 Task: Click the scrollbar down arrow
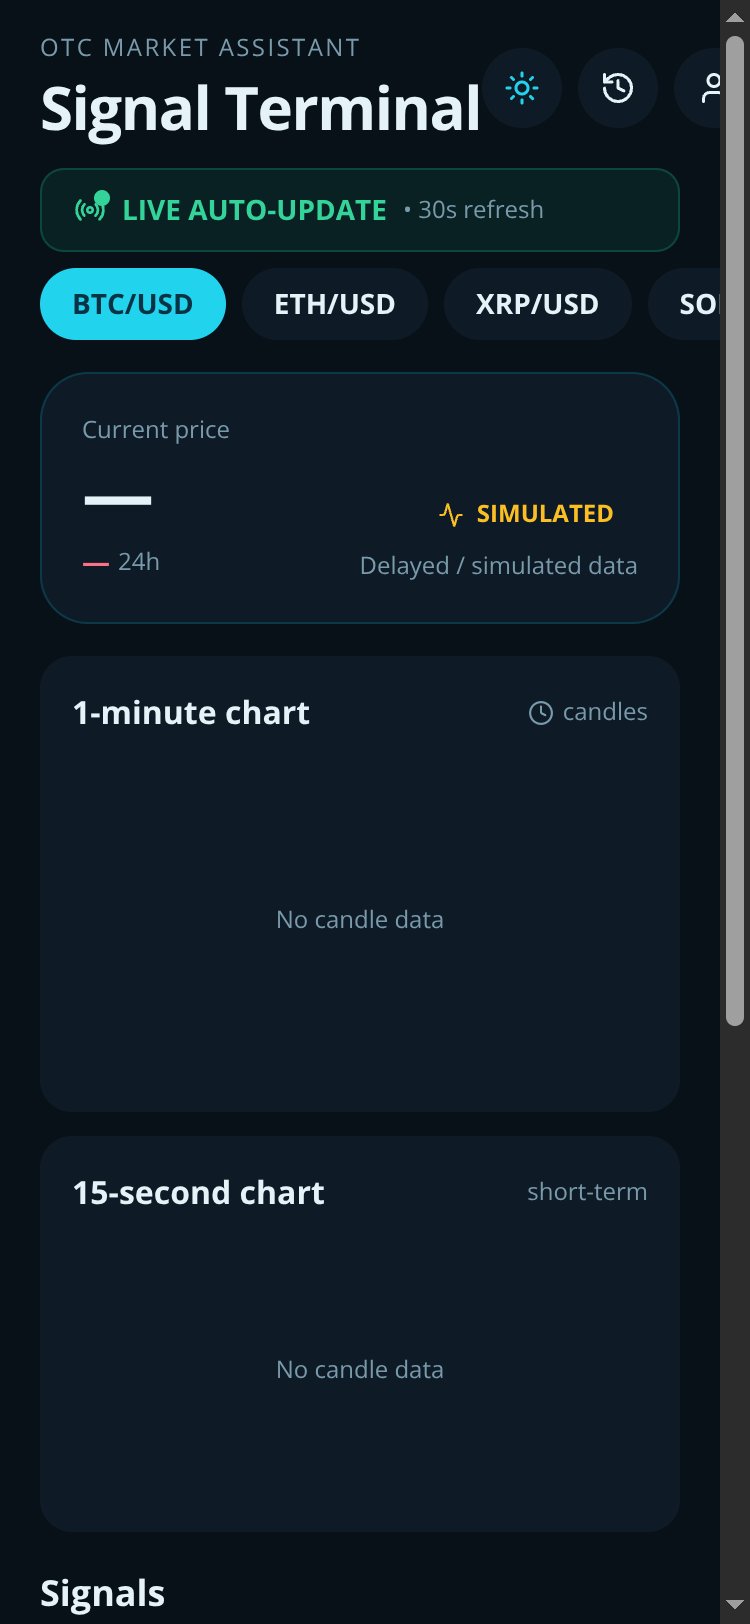[x=735, y=1606]
